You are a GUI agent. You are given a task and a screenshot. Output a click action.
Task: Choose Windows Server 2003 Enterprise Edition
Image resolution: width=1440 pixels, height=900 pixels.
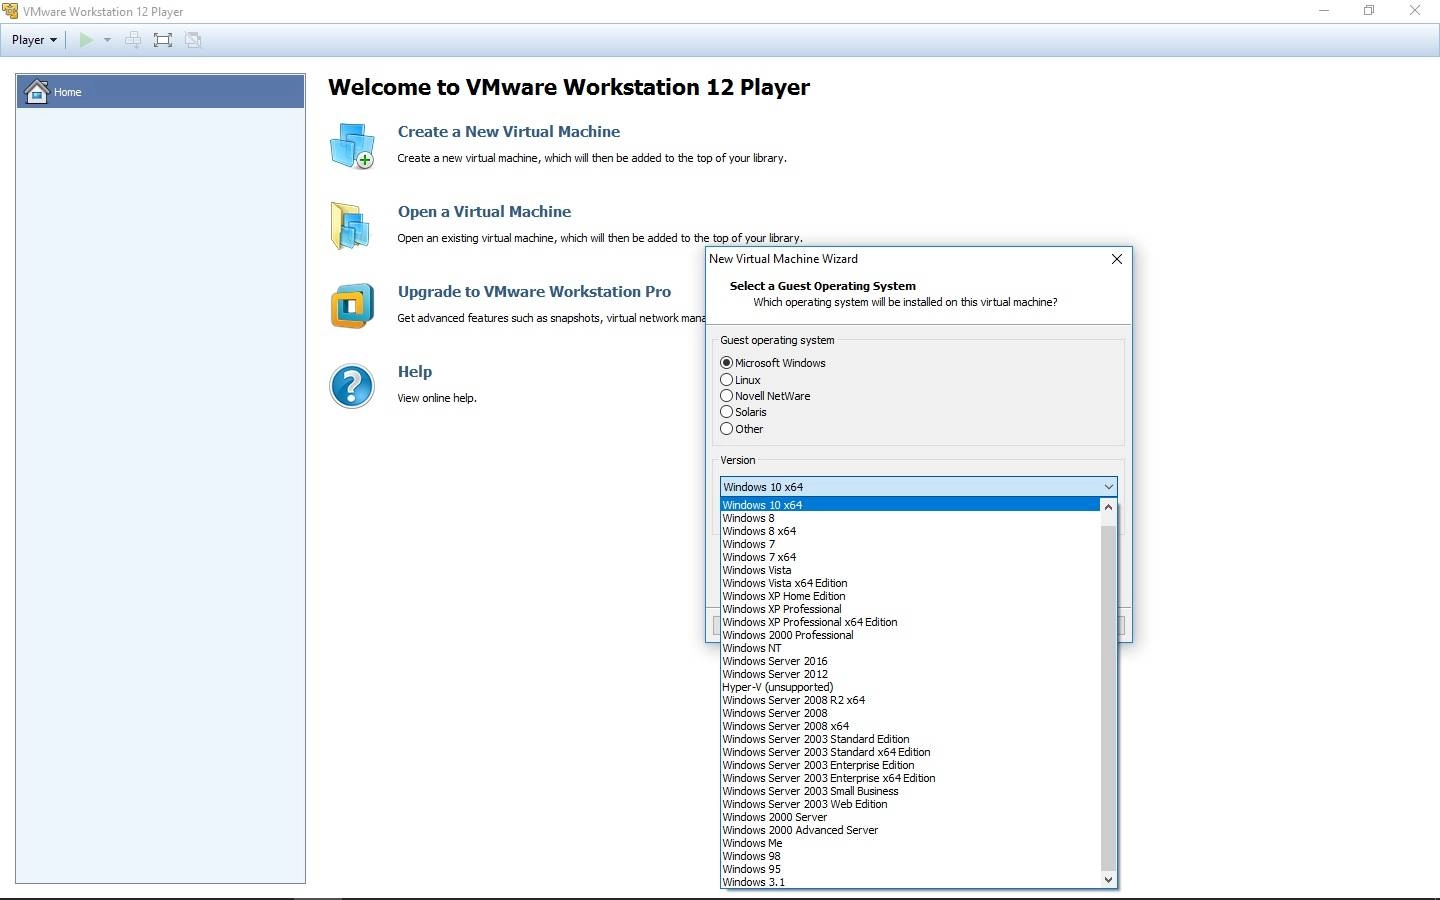pyautogui.click(x=910, y=765)
